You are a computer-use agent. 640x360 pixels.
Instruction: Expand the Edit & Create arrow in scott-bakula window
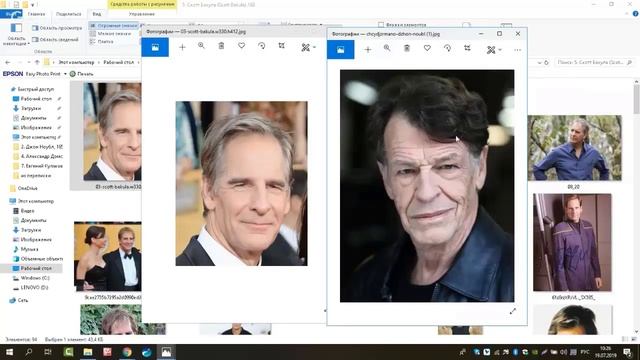pyautogui.click(x=314, y=47)
